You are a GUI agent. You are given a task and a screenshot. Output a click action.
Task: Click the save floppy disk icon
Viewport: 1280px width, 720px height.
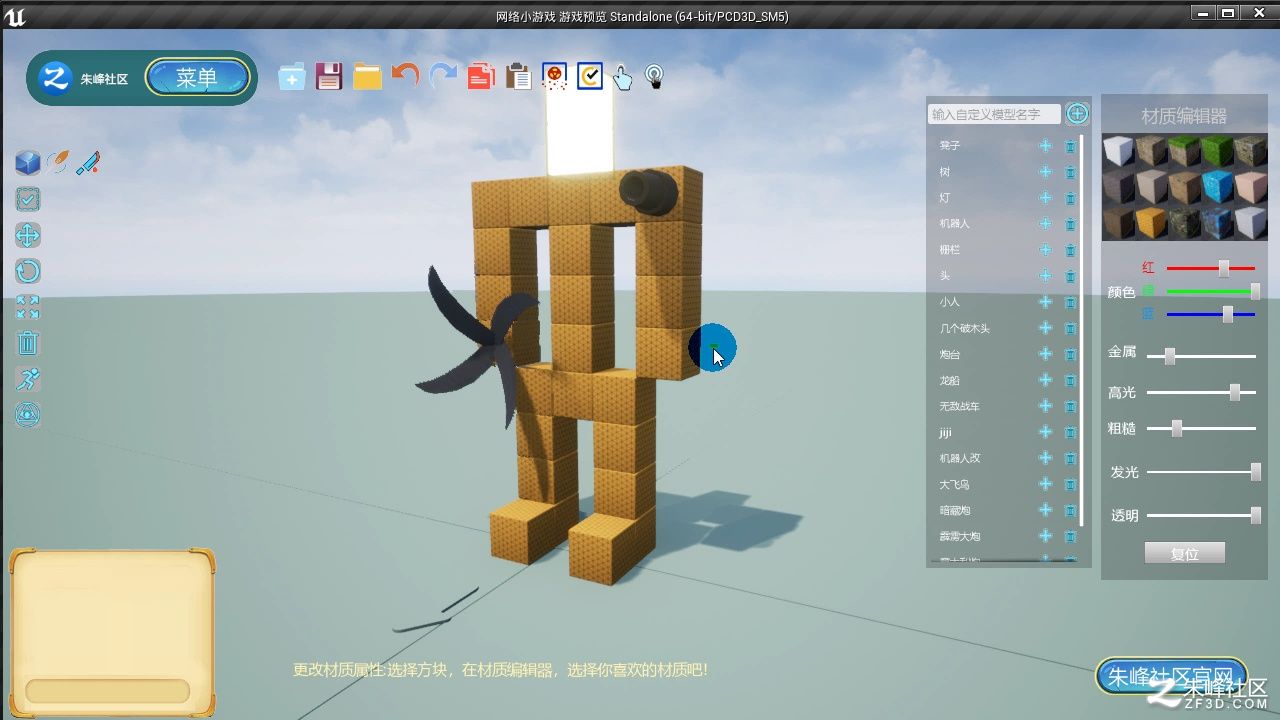(329, 77)
